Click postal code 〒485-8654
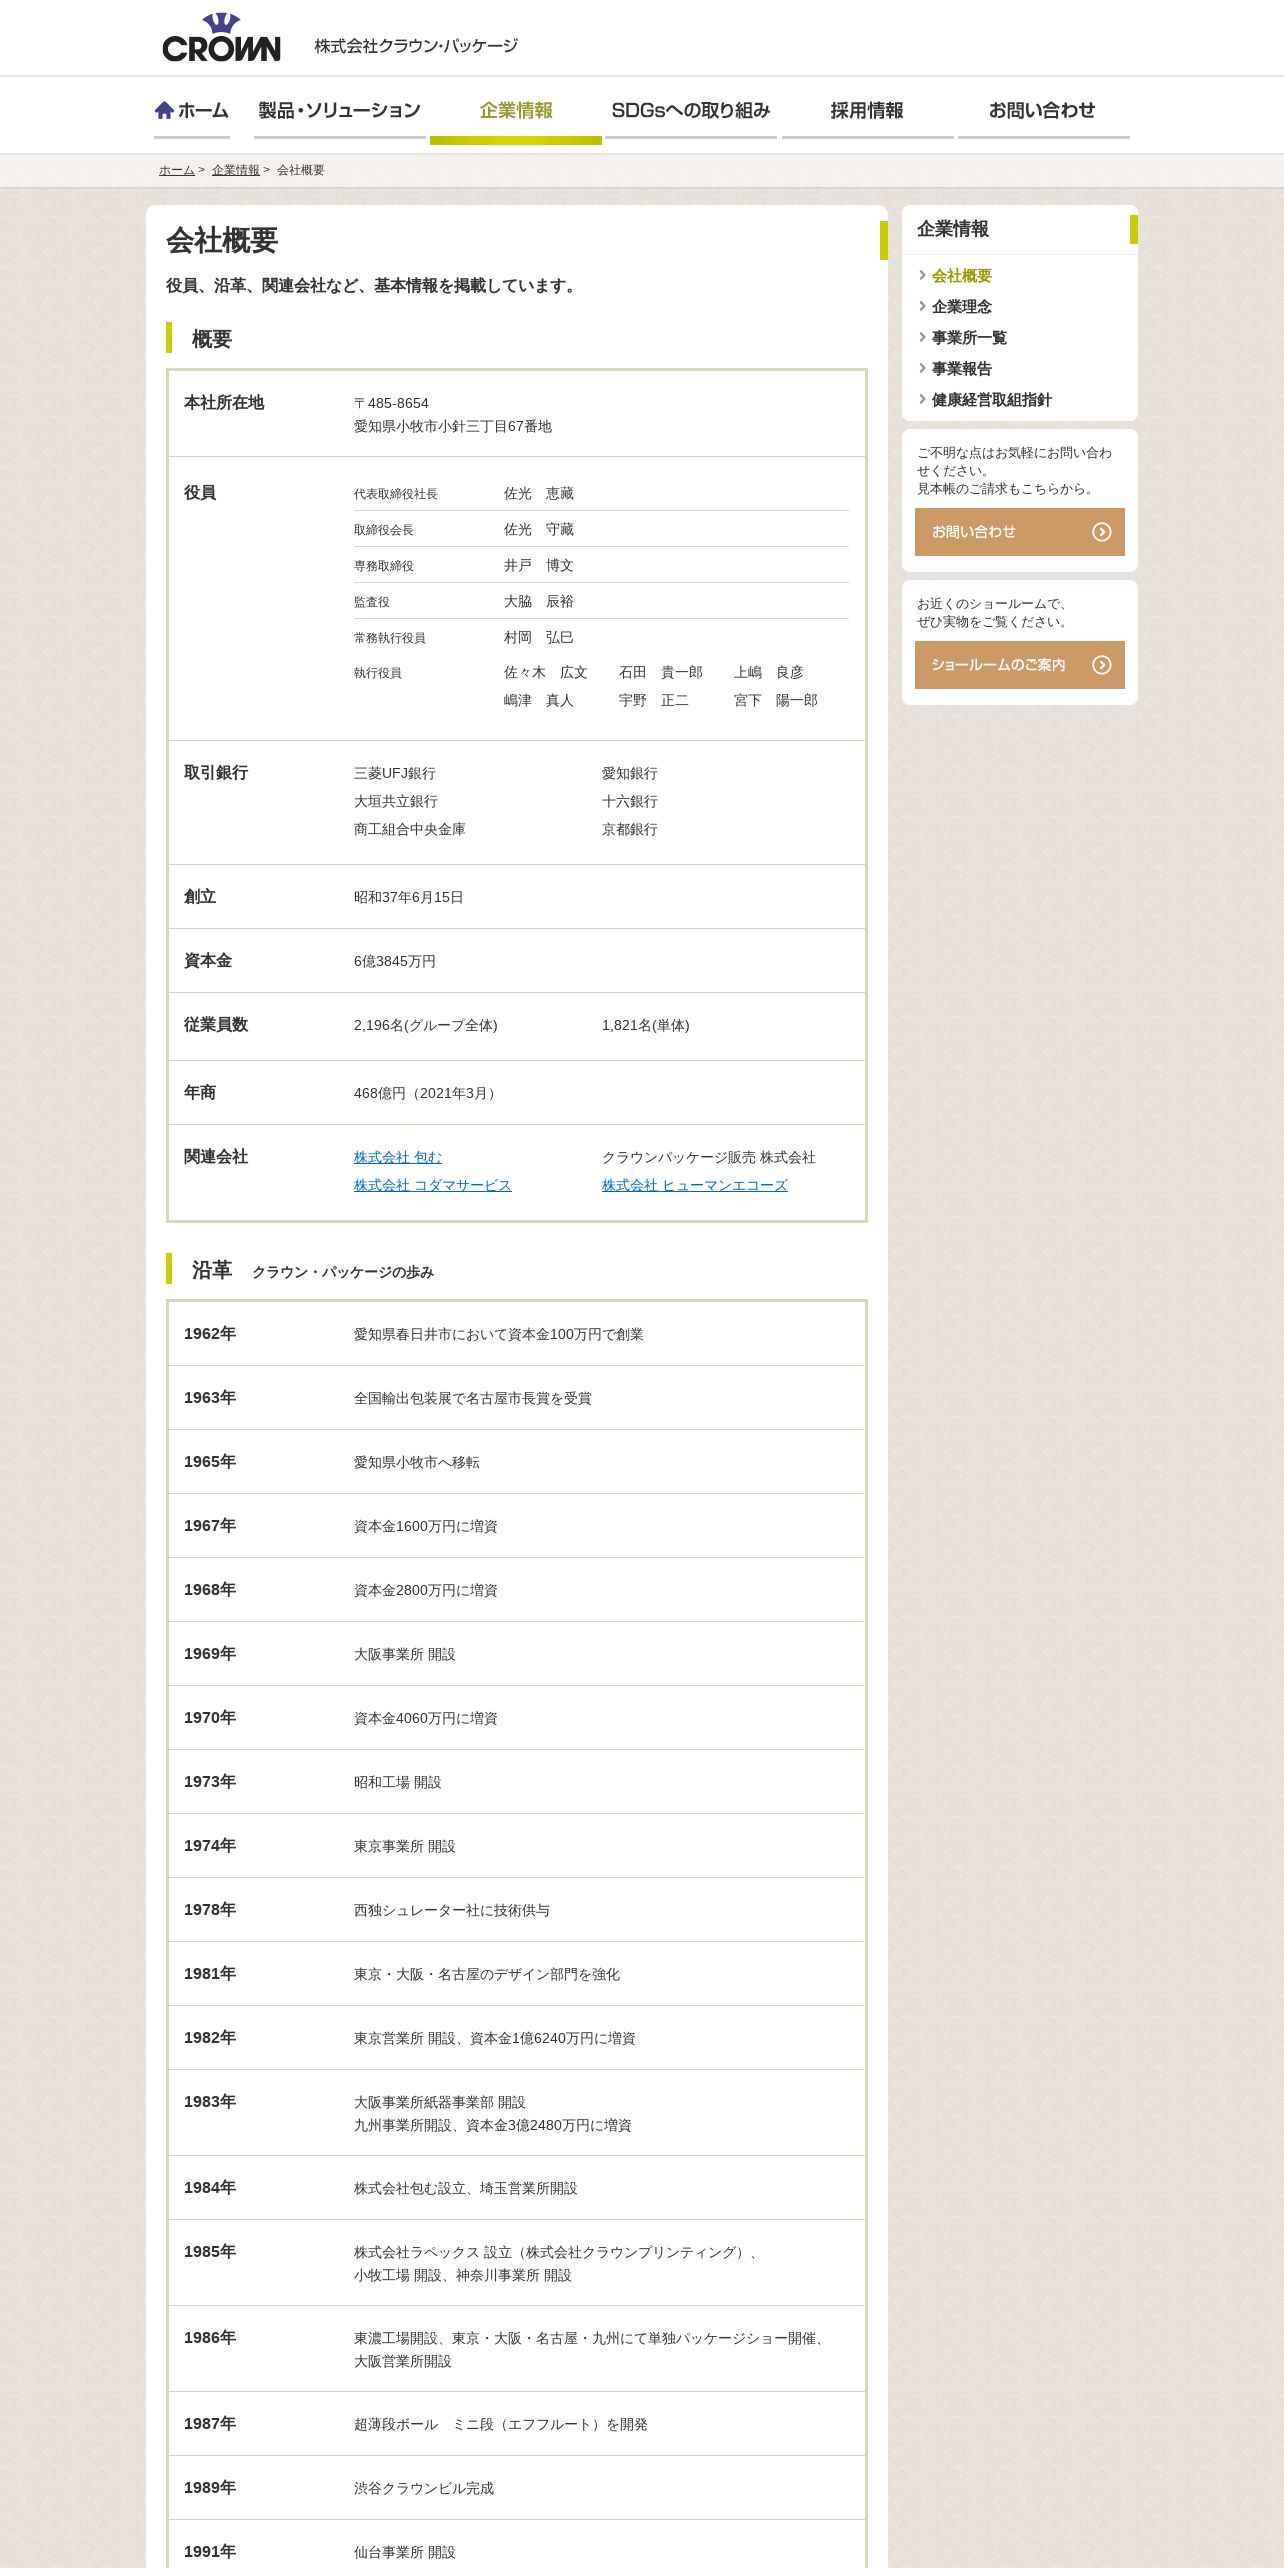This screenshot has height=2568, width=1284. (x=391, y=403)
